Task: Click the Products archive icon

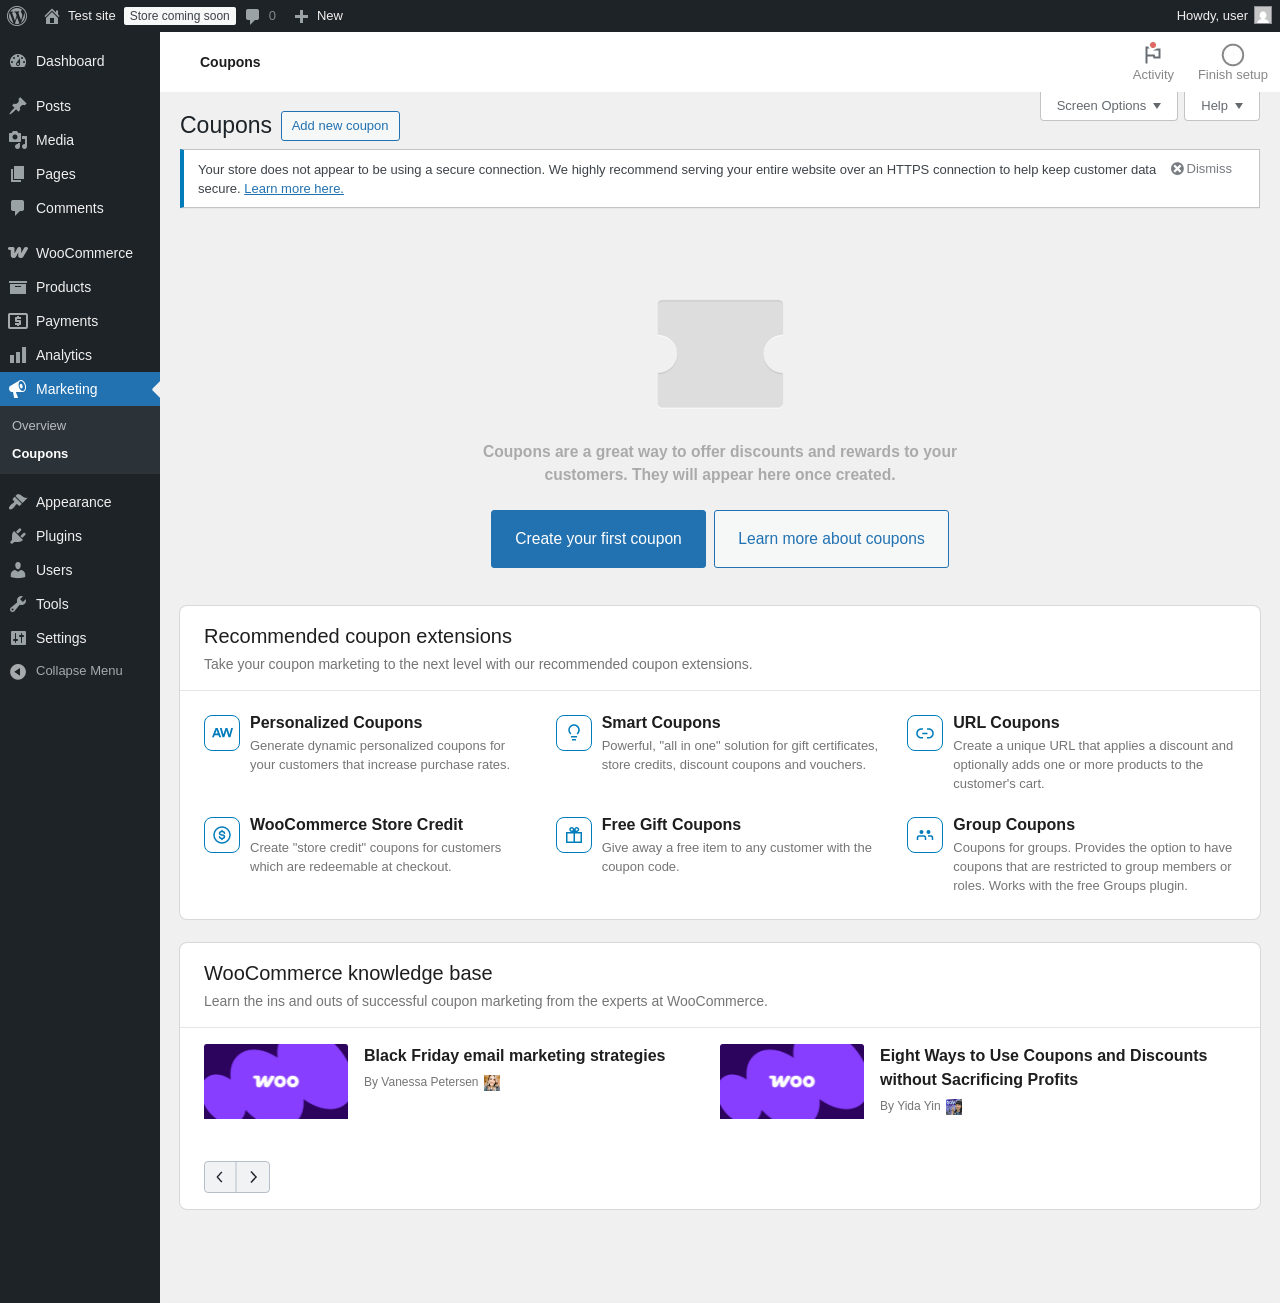Action: coord(18,287)
